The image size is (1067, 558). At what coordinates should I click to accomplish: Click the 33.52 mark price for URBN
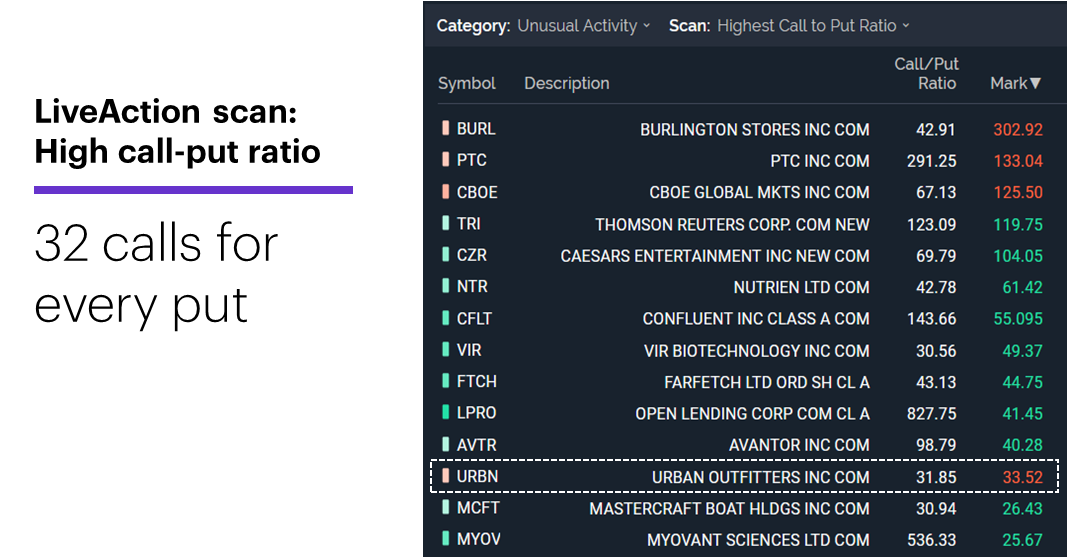1023,477
